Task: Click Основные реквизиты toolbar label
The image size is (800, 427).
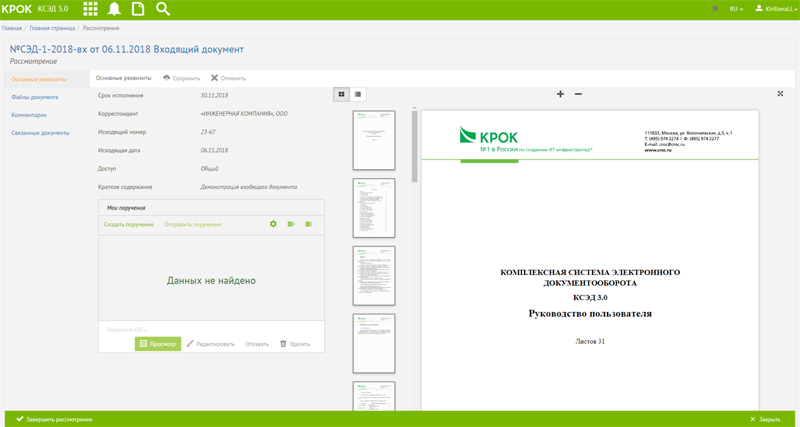Action: pyautogui.click(x=123, y=79)
